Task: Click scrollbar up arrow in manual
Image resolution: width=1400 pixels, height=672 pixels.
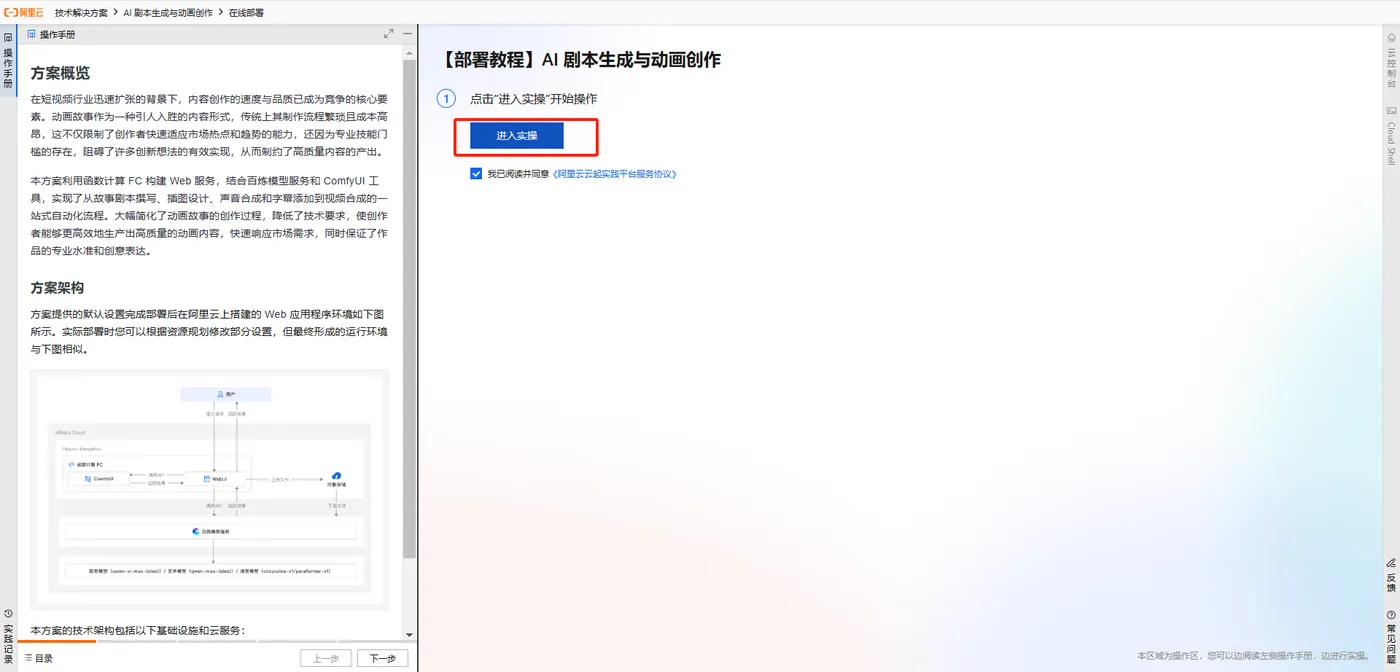Action: point(409,52)
